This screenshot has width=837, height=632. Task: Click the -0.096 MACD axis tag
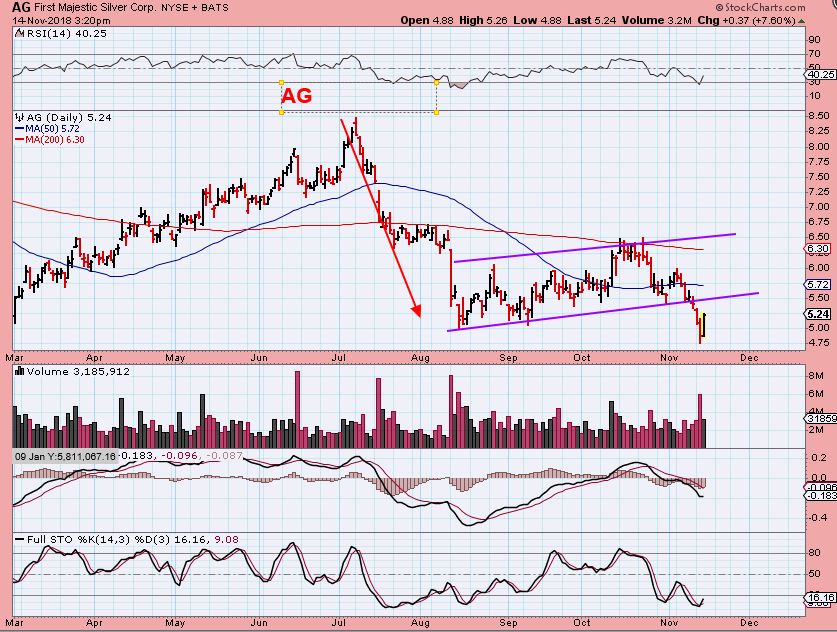tap(822, 487)
